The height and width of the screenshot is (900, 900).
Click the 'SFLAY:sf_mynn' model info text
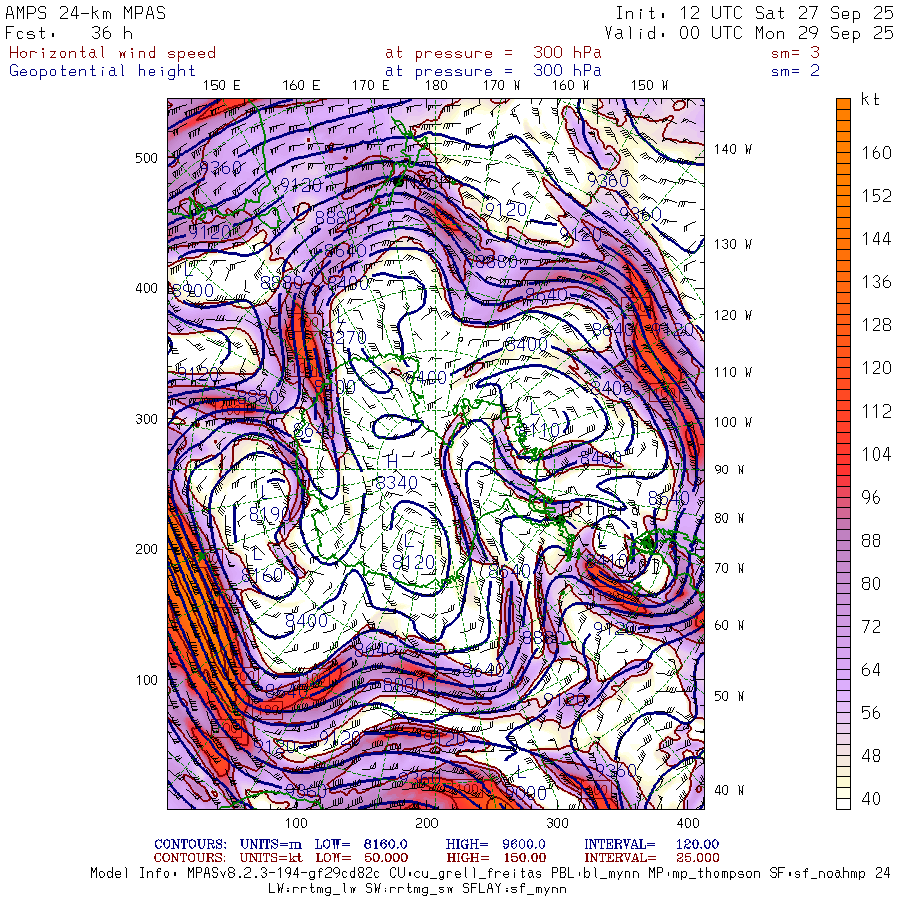click(514, 889)
